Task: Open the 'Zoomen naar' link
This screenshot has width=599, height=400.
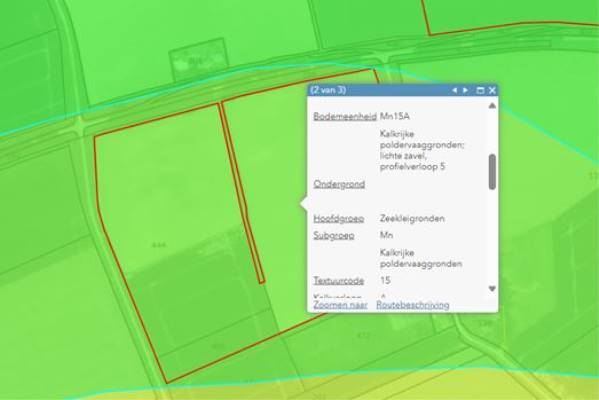Action: click(340, 305)
